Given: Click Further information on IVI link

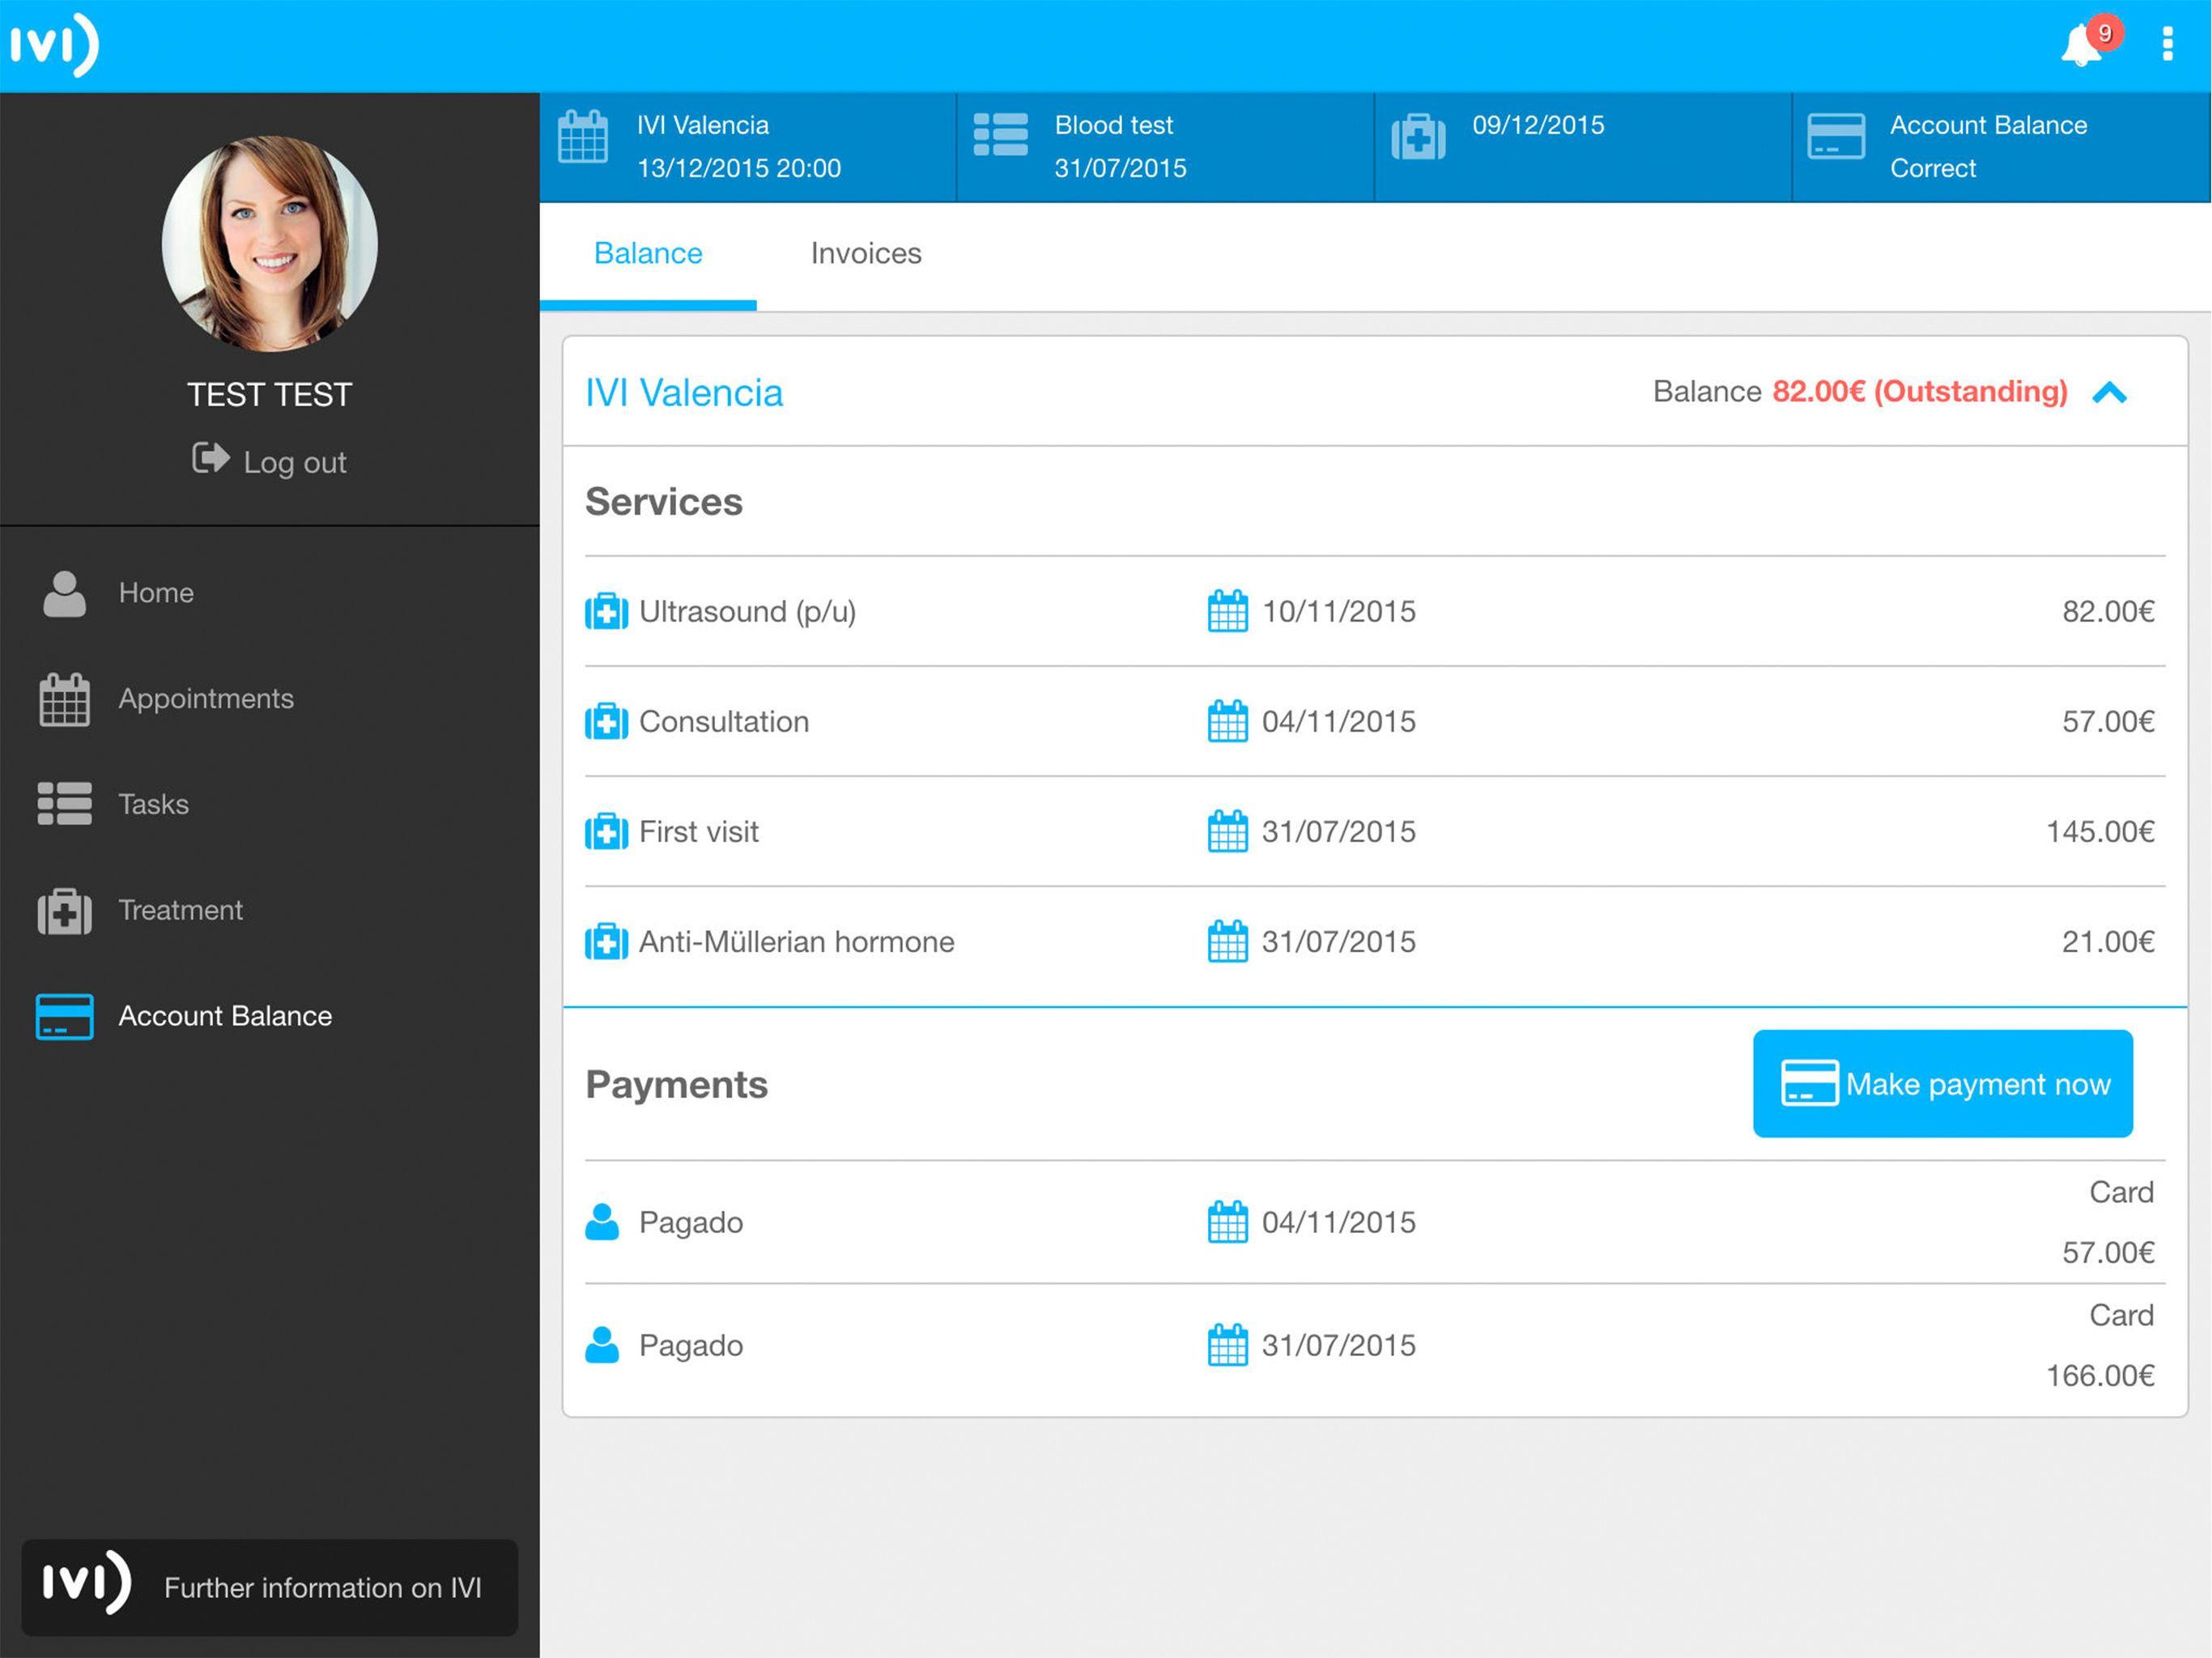Looking at the screenshot, I should (270, 1588).
